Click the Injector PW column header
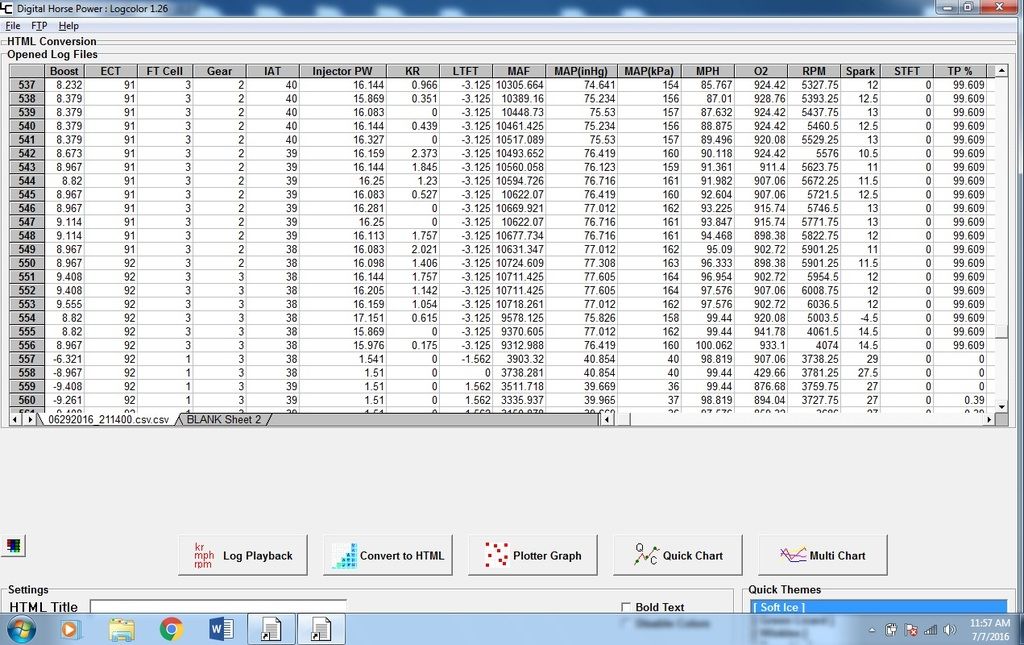Image resolution: width=1024 pixels, height=645 pixels. [342, 71]
